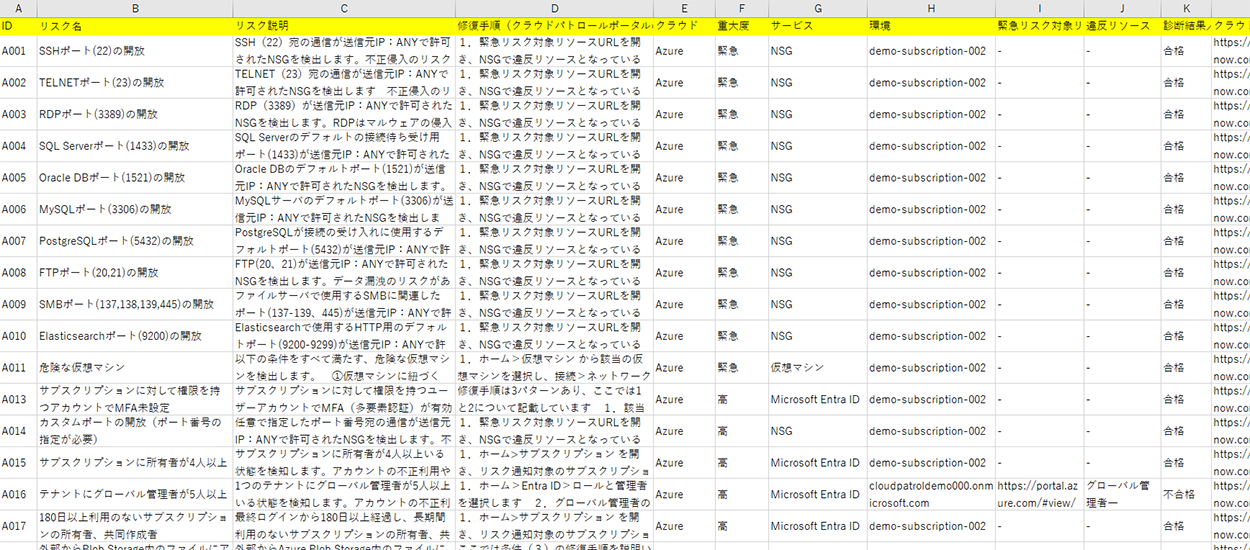Image resolution: width=1250 pixels, height=550 pixels.
Task: Select '高' severity cell in row A014
Action: pyautogui.click(x=741, y=431)
